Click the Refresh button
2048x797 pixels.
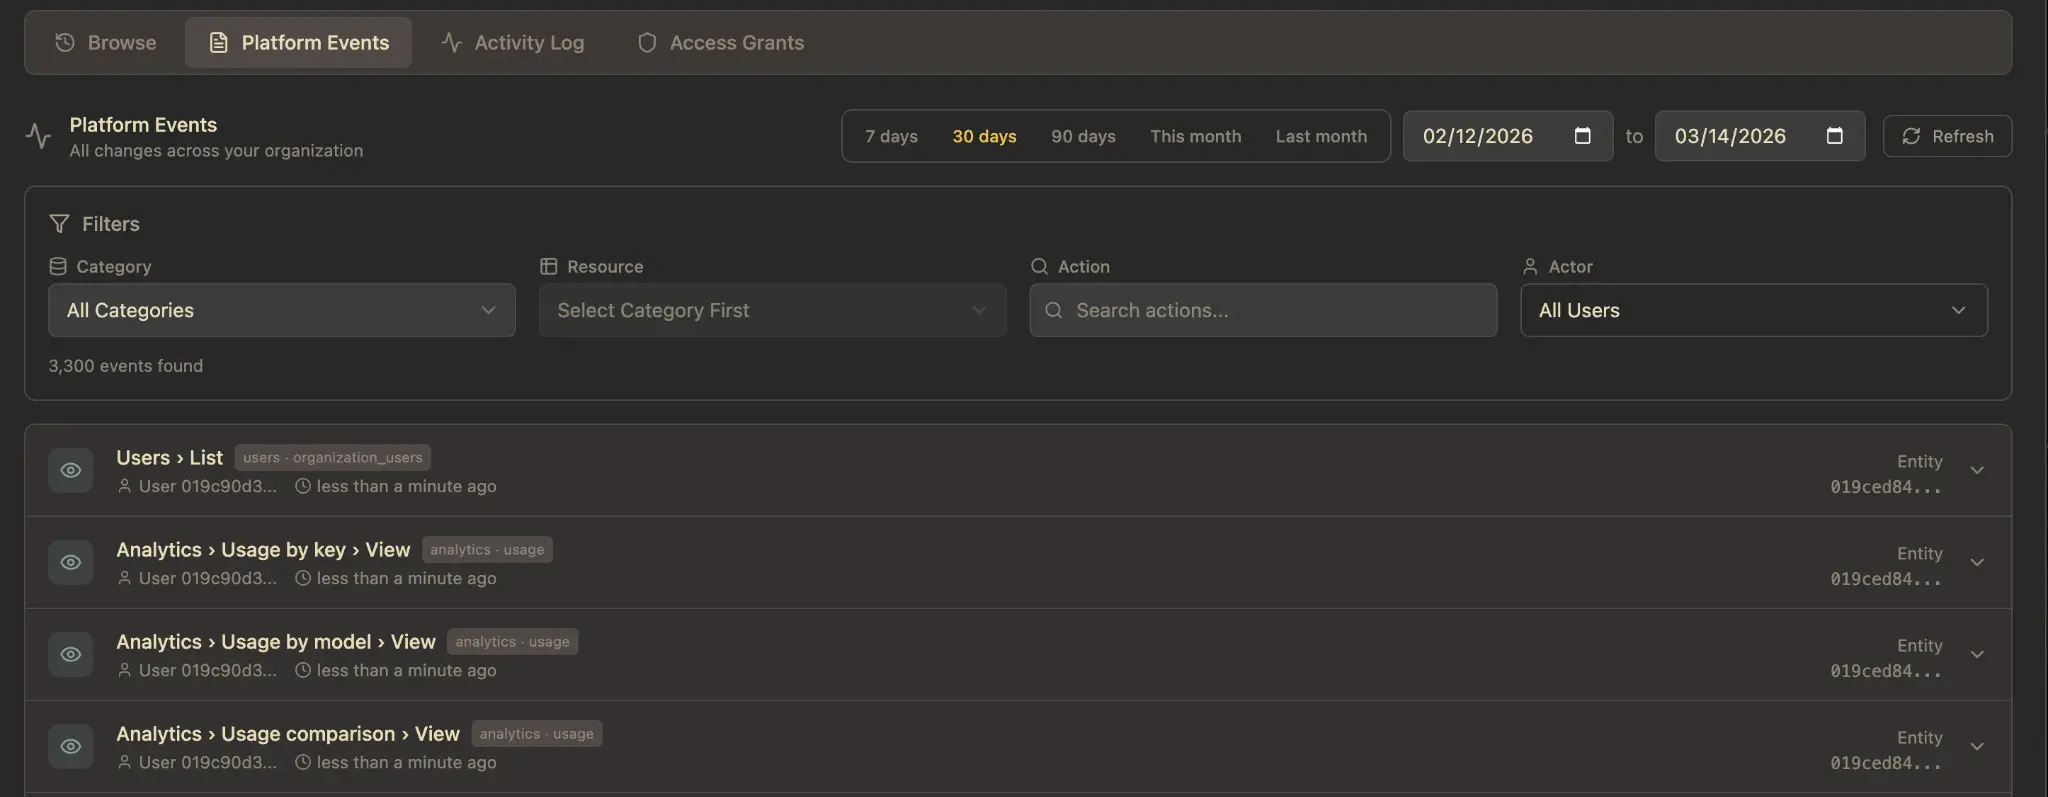(1947, 136)
